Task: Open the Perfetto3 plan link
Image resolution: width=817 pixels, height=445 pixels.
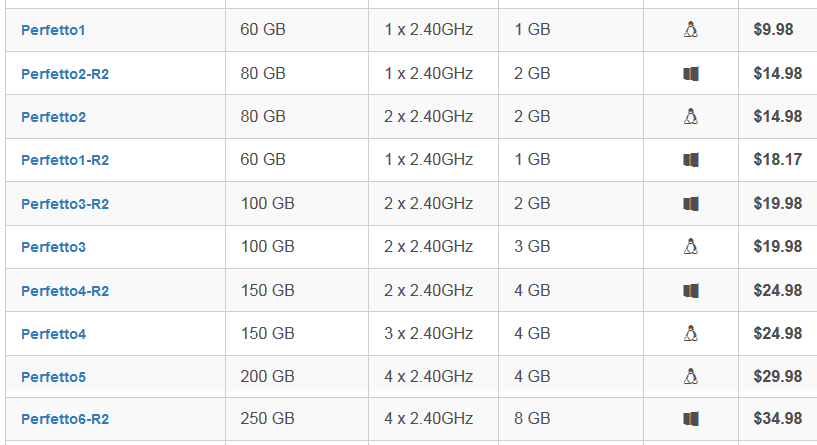Action: point(54,247)
